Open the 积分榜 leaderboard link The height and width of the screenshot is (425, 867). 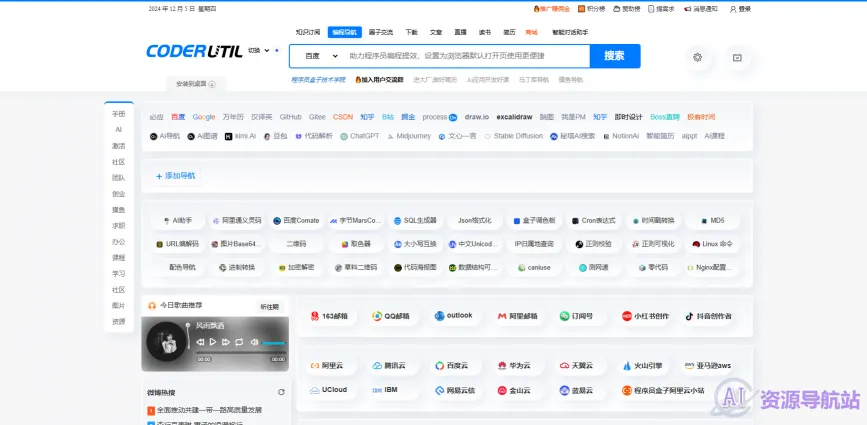pyautogui.click(x=592, y=9)
